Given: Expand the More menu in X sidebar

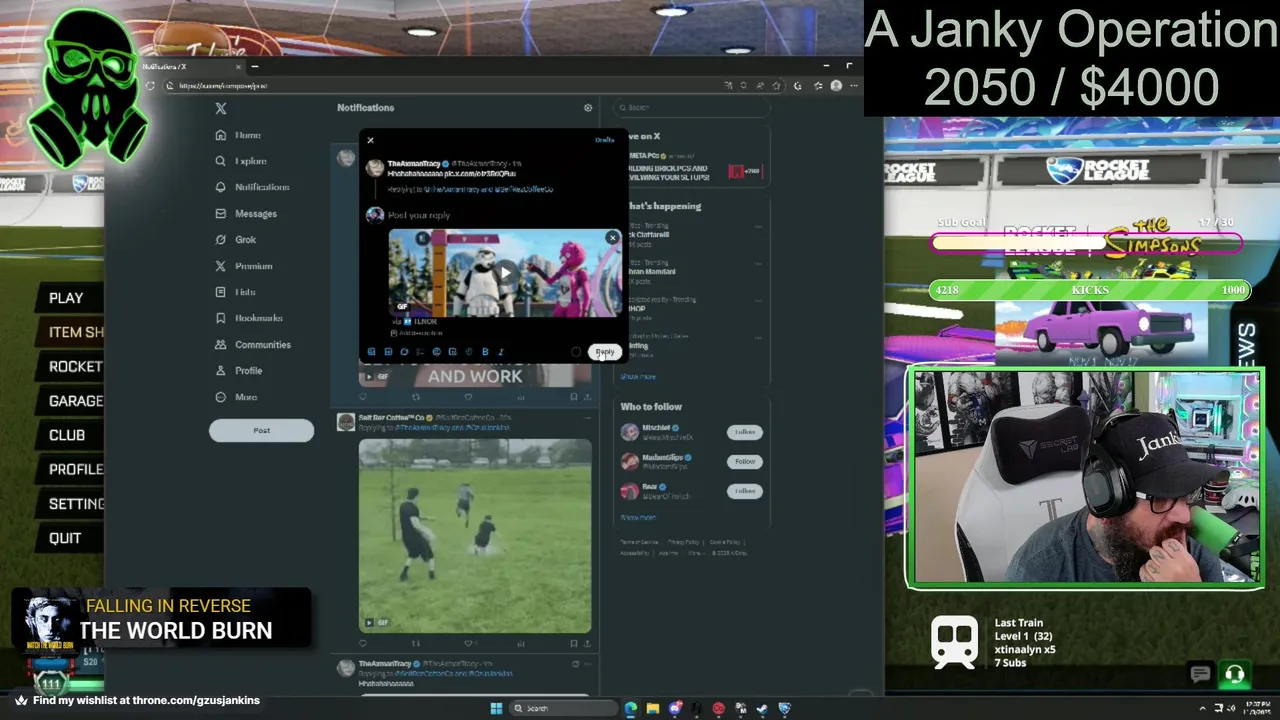Looking at the screenshot, I should point(236,397).
